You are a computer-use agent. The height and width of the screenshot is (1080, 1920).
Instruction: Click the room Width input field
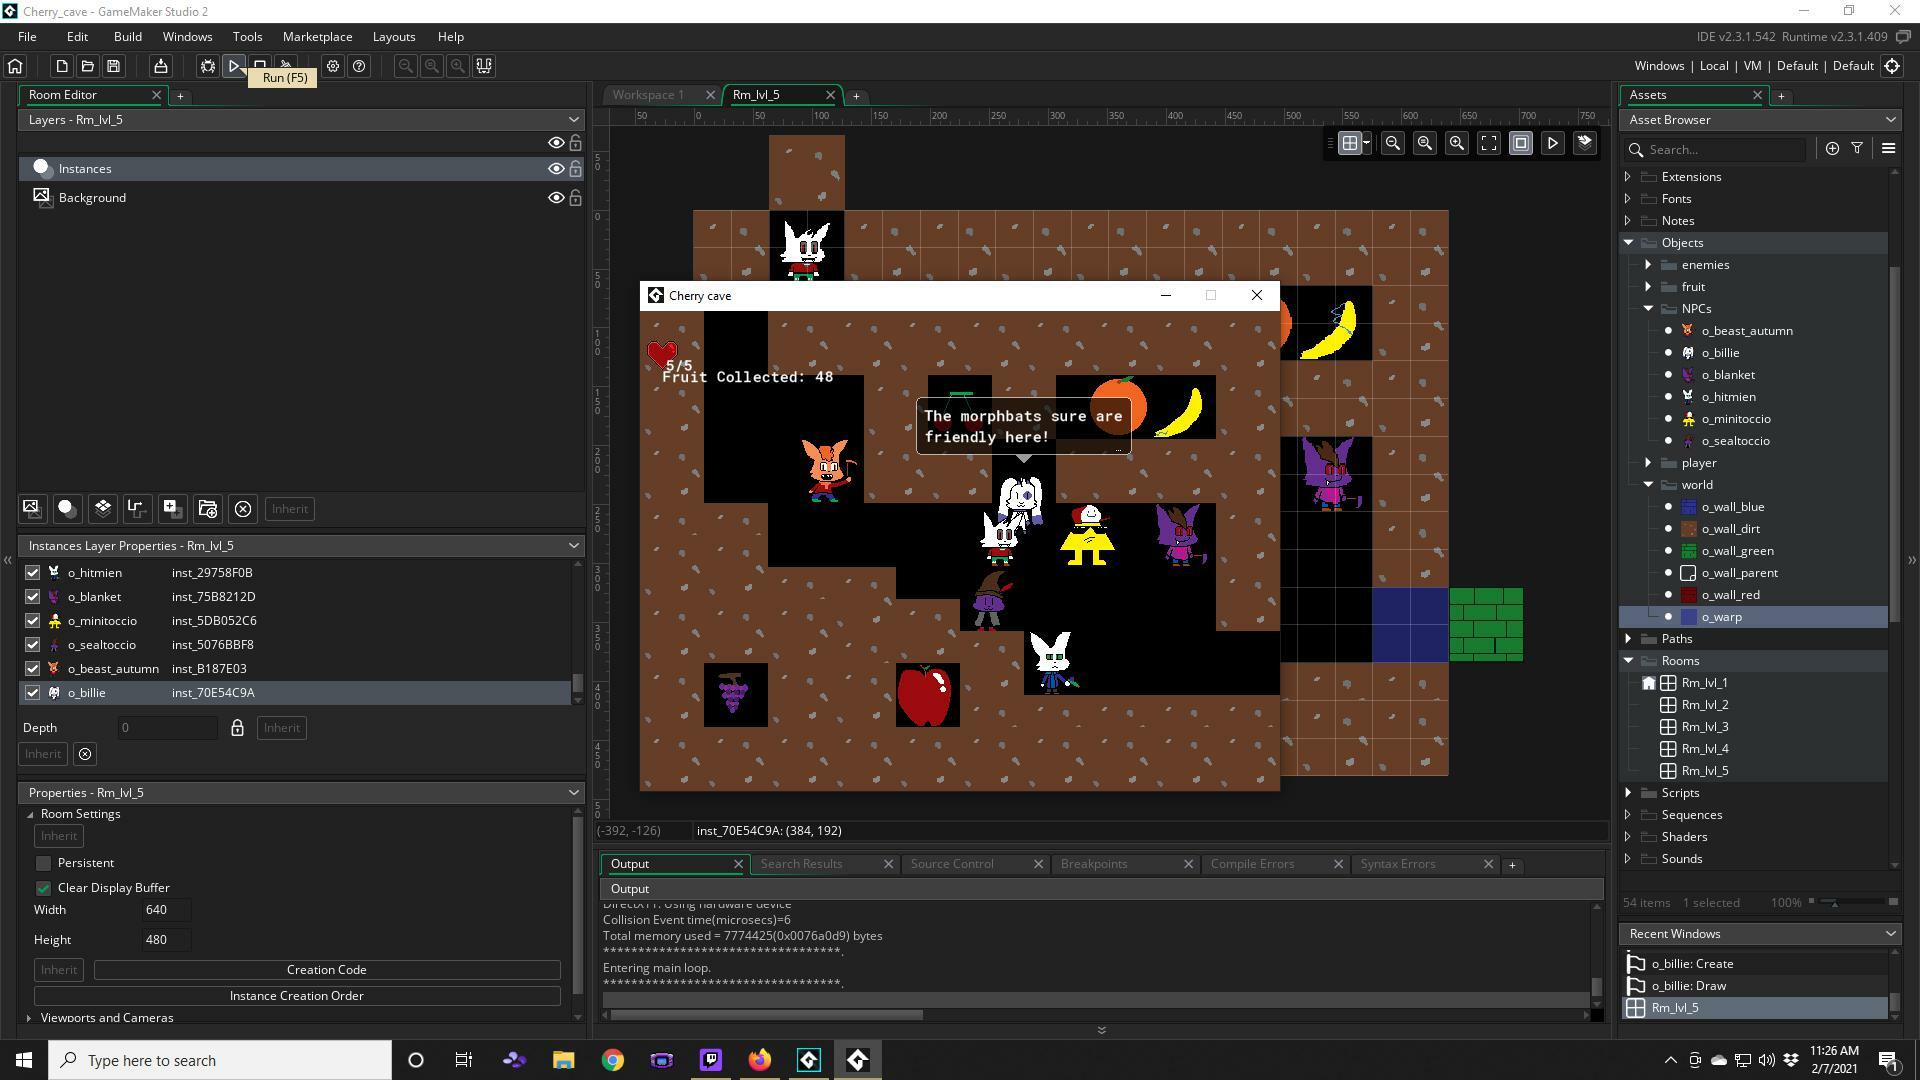[166, 910]
